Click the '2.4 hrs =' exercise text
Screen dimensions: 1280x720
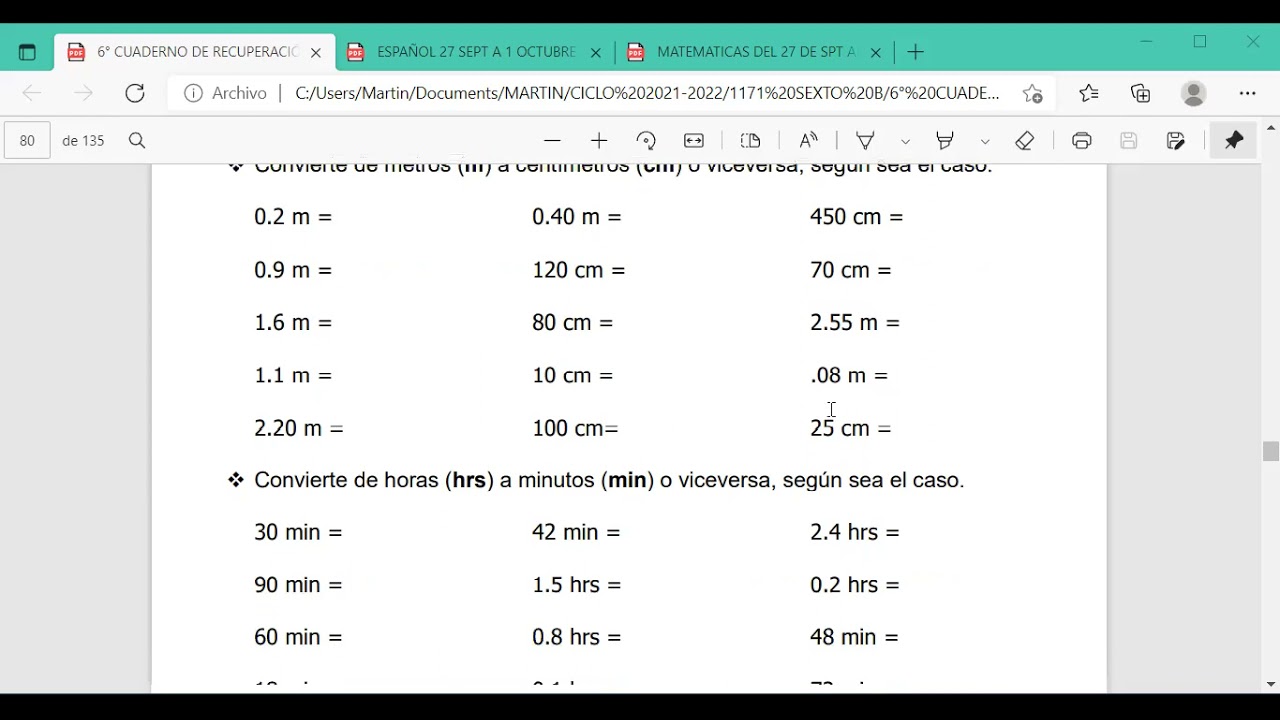click(855, 533)
